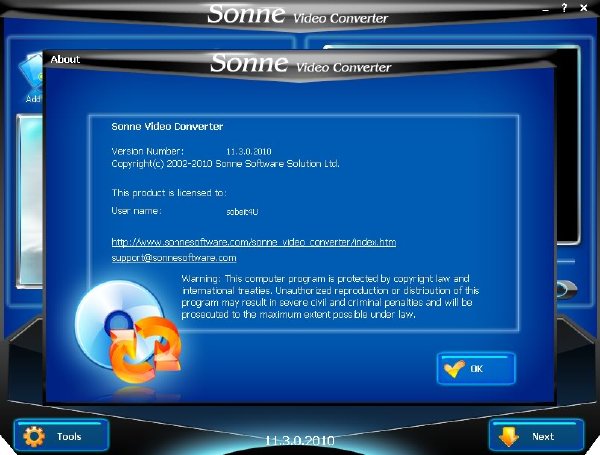600x455 pixels.
Task: Open the Tools button in main window
Action: click(61, 435)
